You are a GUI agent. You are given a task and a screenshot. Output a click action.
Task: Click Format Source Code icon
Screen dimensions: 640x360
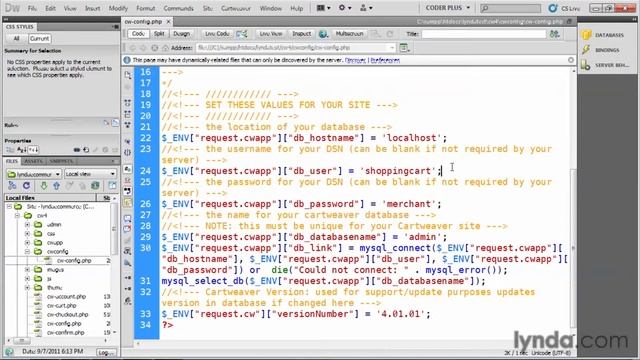[128, 301]
